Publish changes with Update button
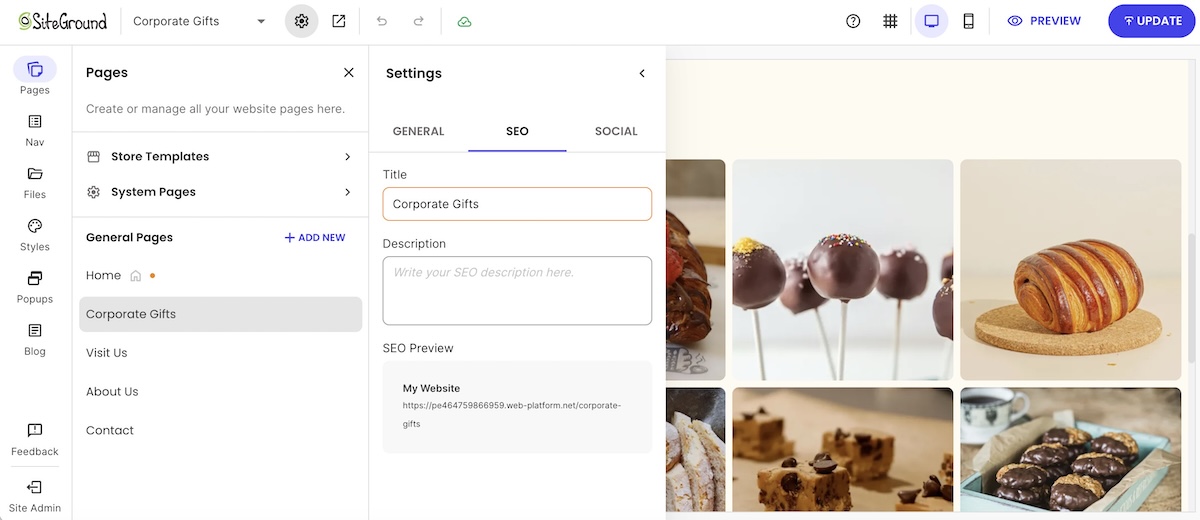 pos(1152,21)
